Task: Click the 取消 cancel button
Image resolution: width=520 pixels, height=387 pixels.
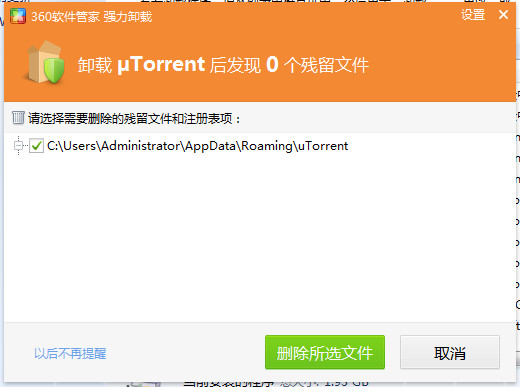Action: [450, 352]
